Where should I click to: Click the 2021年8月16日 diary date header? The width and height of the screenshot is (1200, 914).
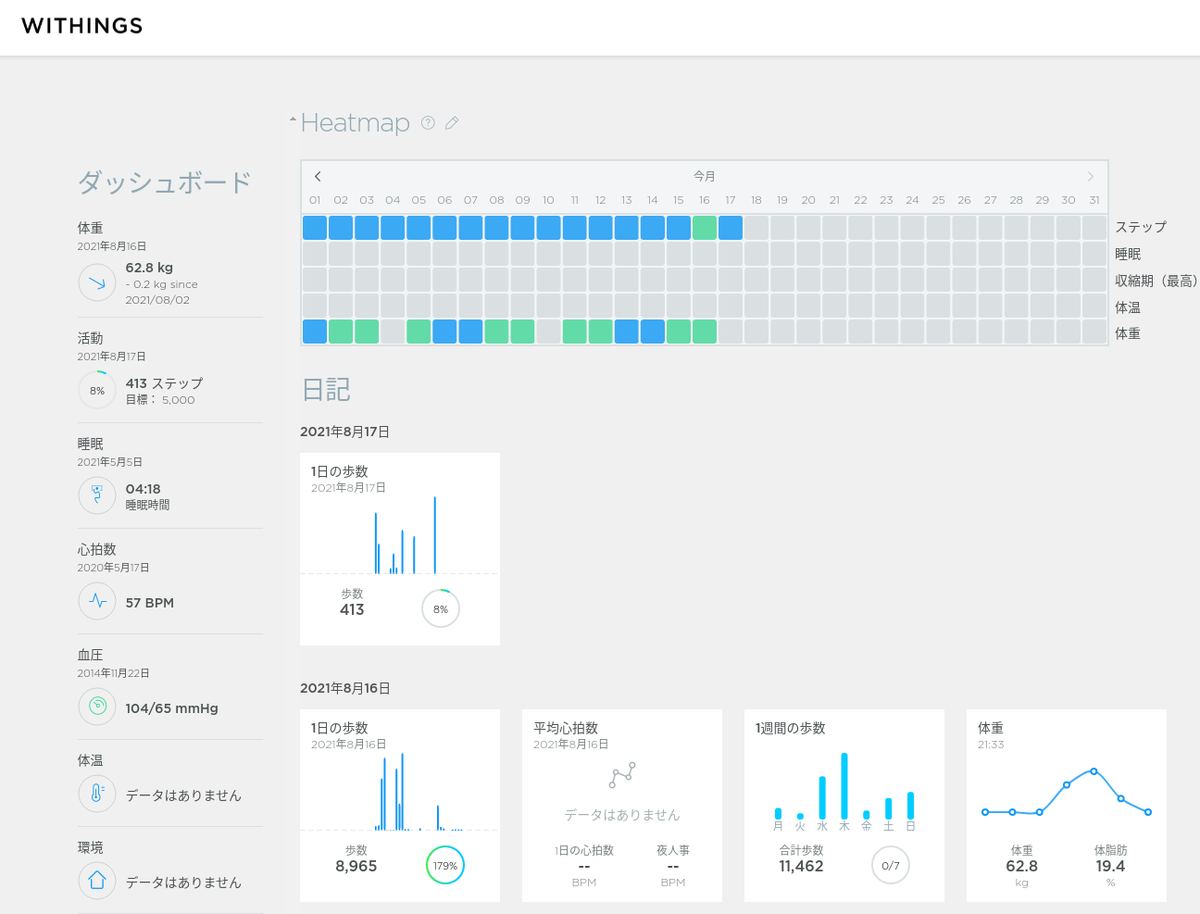345,688
